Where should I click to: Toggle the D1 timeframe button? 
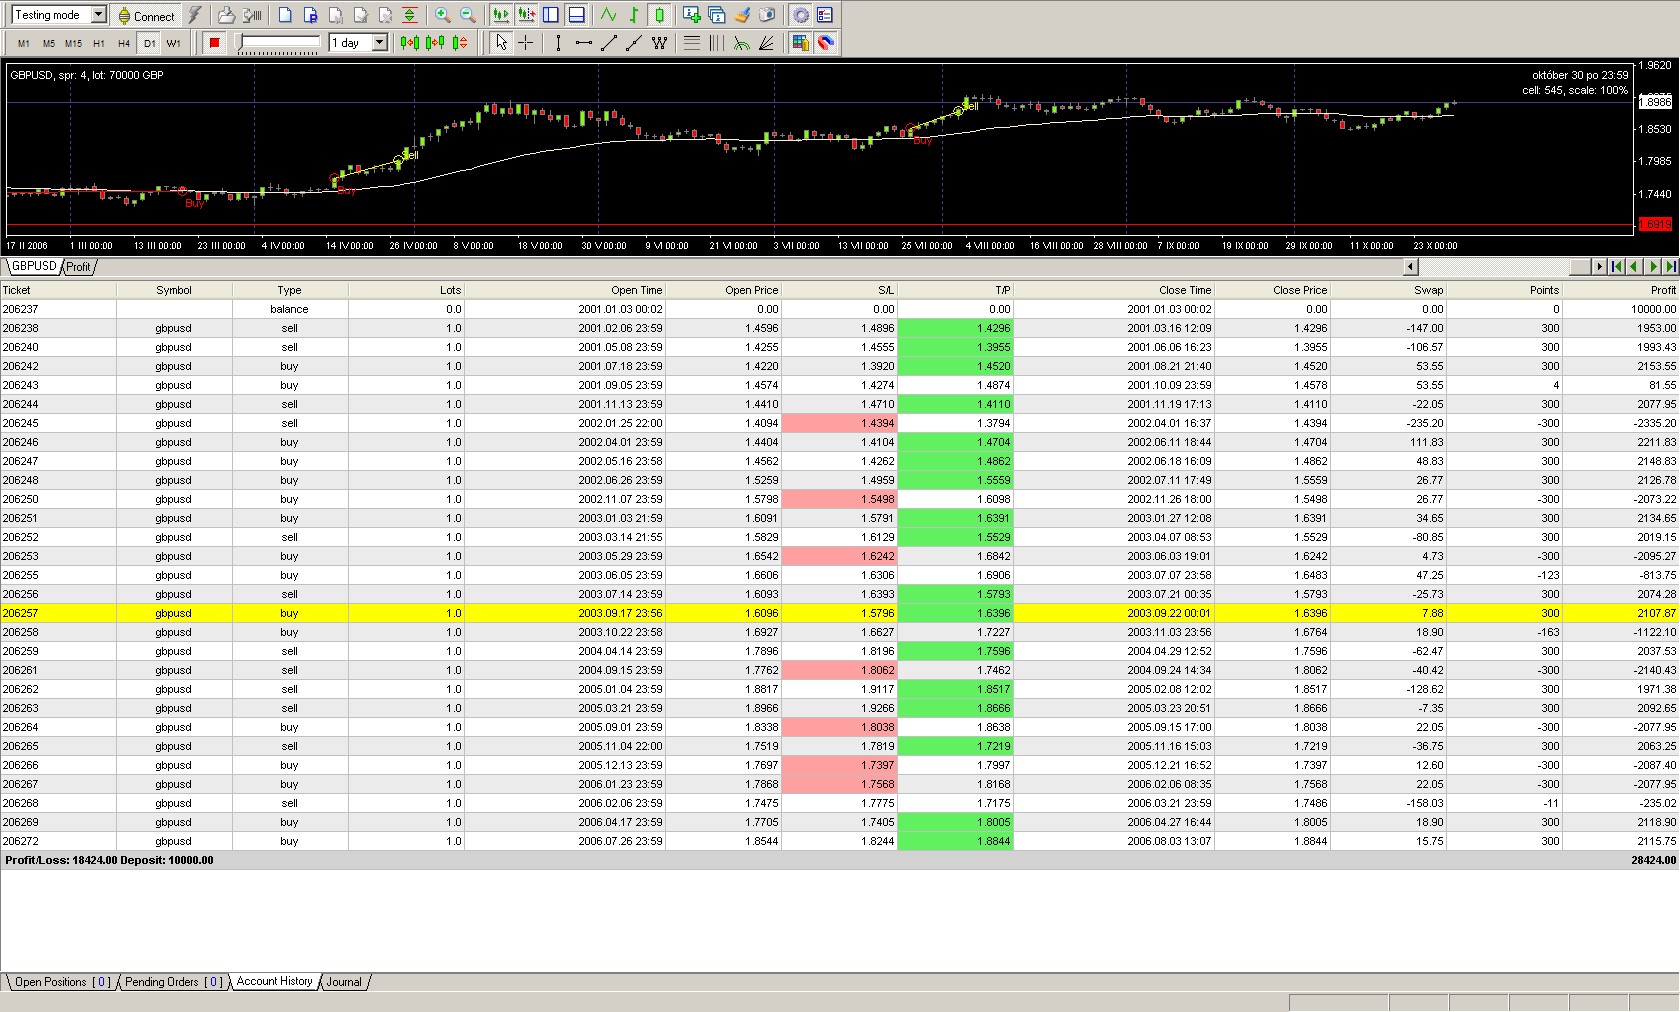(149, 43)
